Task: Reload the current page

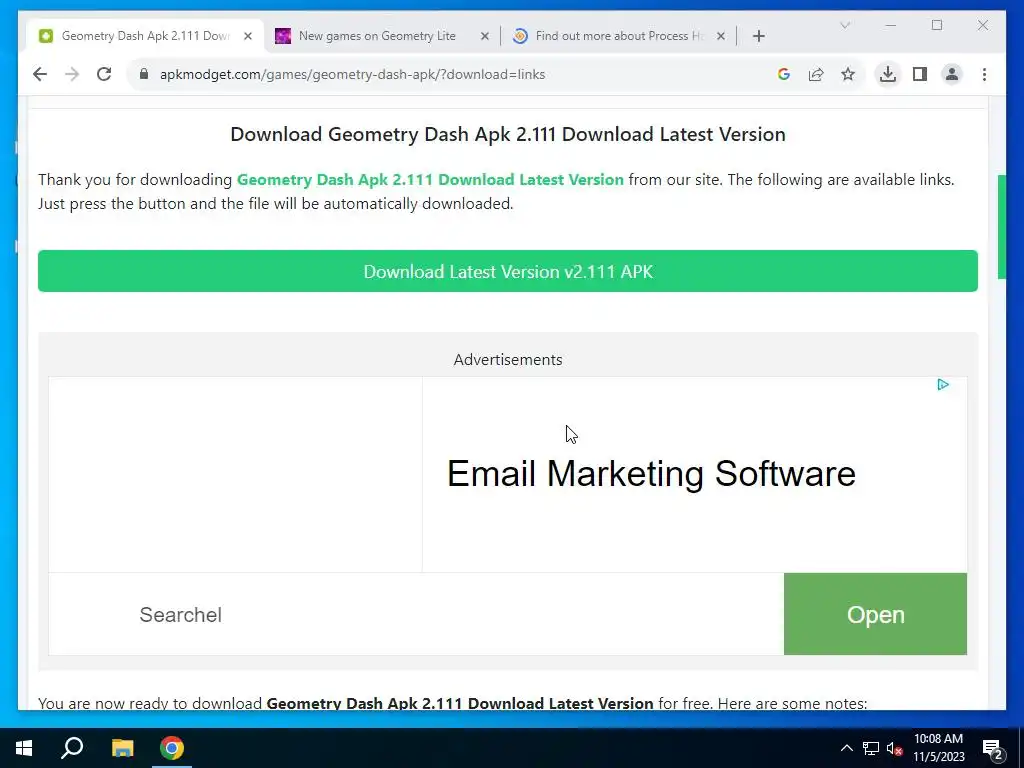Action: pyautogui.click(x=104, y=74)
